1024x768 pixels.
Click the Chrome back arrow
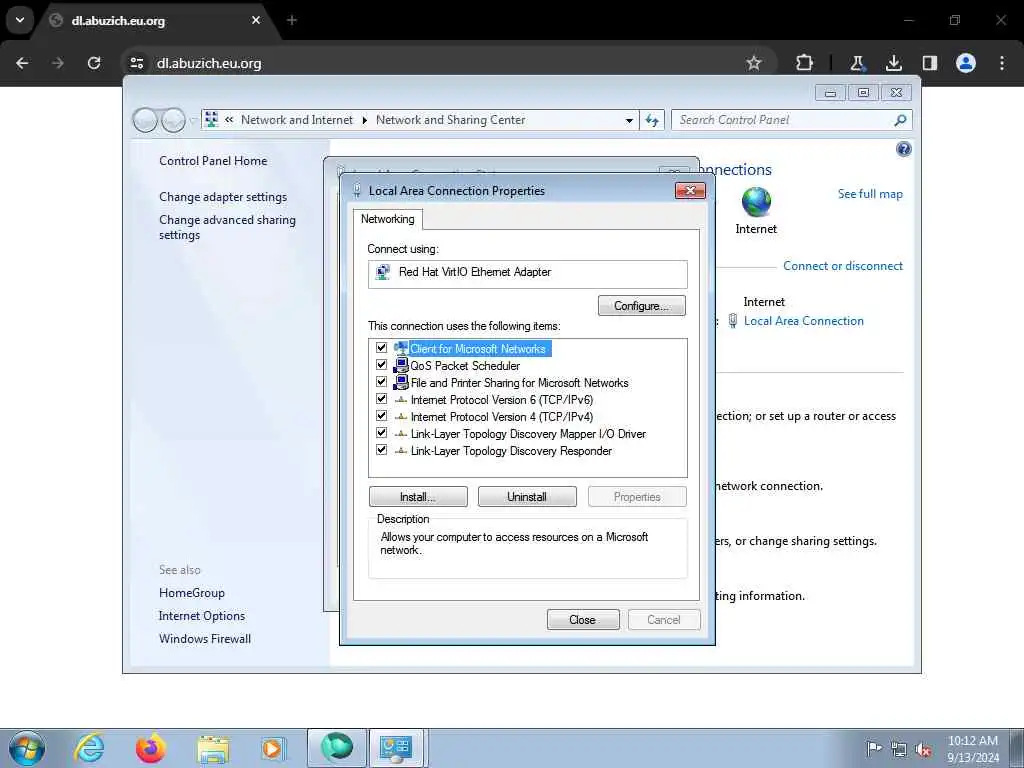click(22, 63)
